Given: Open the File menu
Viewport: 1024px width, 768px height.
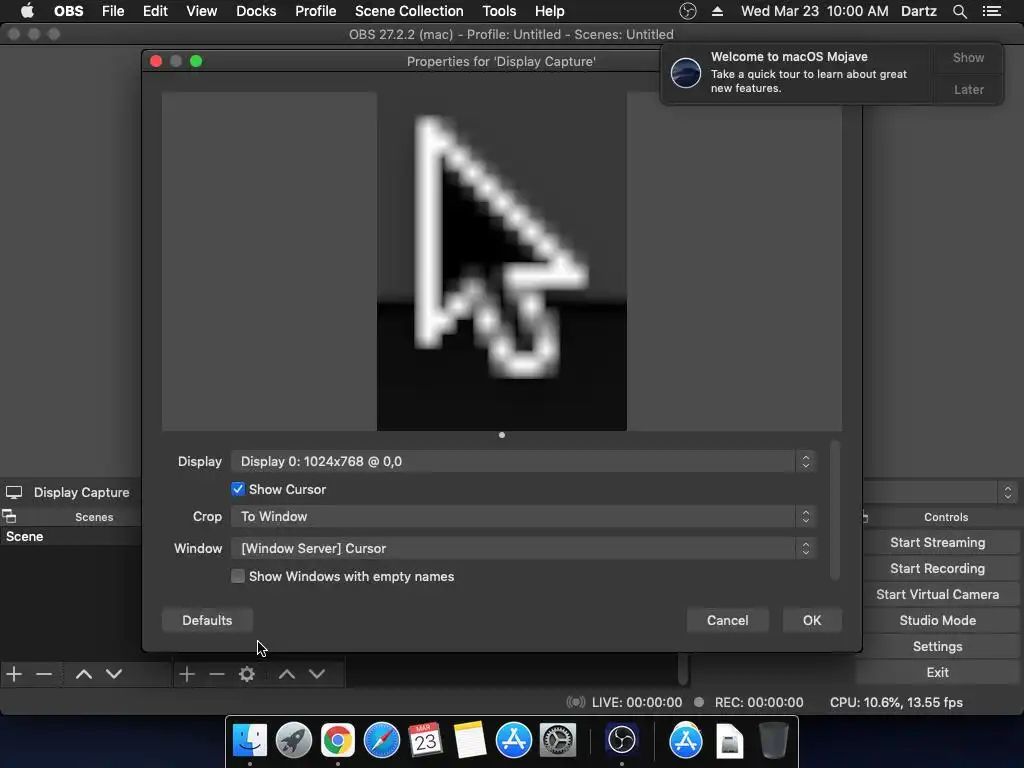Looking at the screenshot, I should [x=113, y=11].
